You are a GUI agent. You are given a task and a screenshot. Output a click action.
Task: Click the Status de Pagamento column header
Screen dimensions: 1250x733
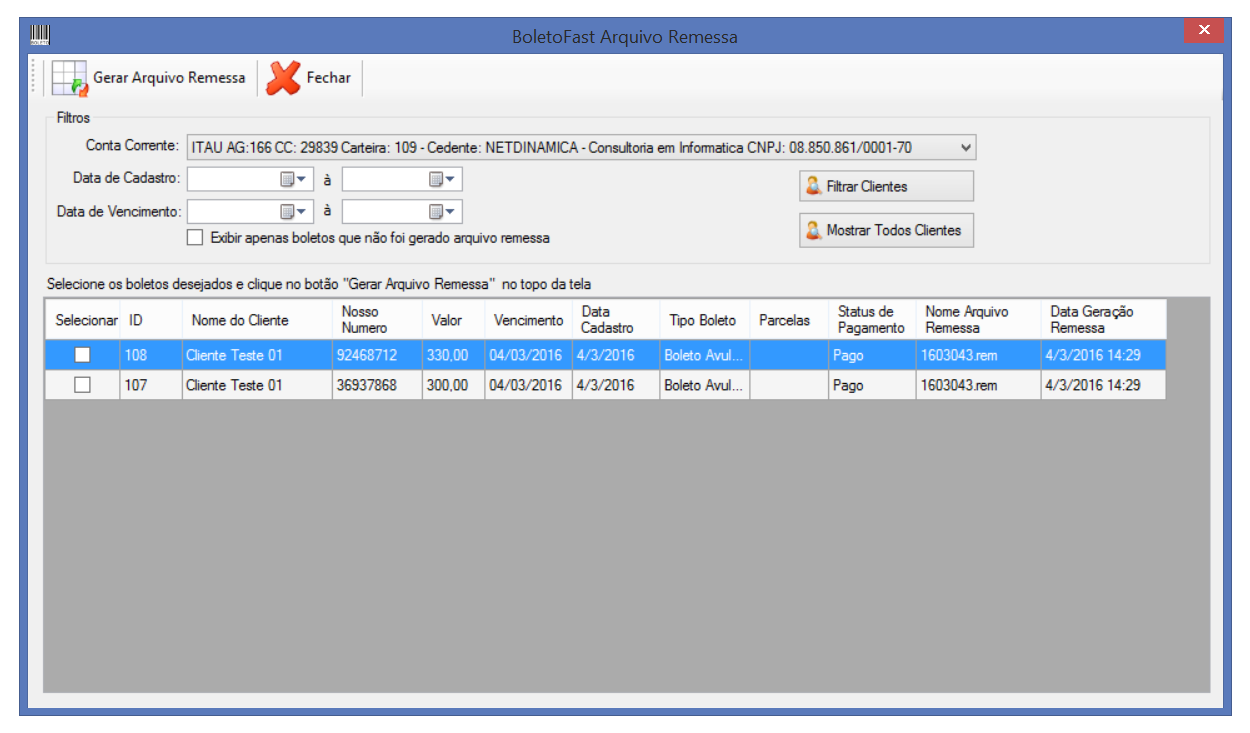(870, 320)
